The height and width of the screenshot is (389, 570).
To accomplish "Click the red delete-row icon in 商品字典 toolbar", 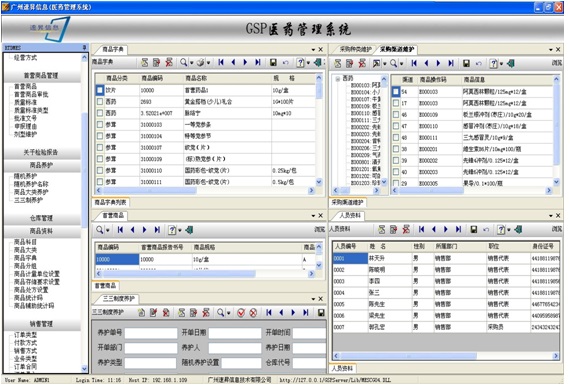I will tap(169, 63).
